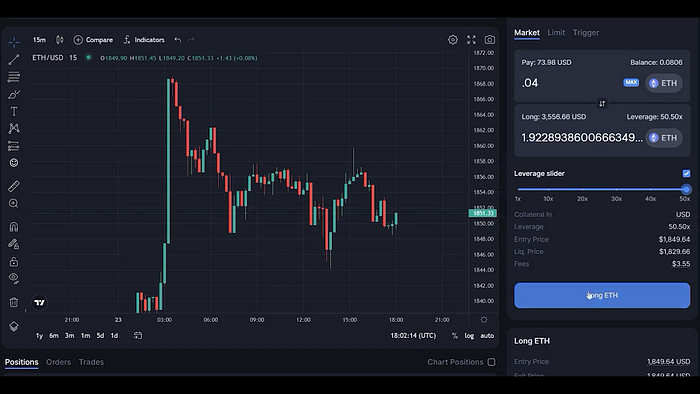Image resolution: width=700 pixels, height=394 pixels.
Task: Select the Text annotation tool
Action: (x=14, y=111)
